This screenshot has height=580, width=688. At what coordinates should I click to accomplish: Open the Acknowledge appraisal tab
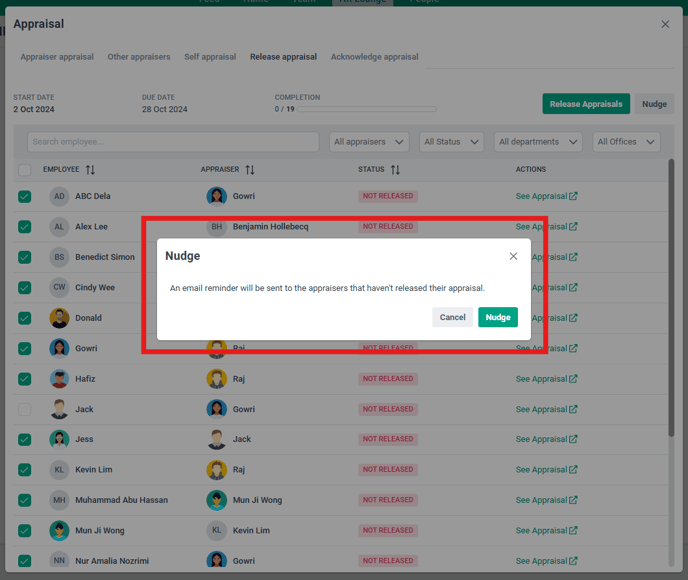[x=374, y=57]
